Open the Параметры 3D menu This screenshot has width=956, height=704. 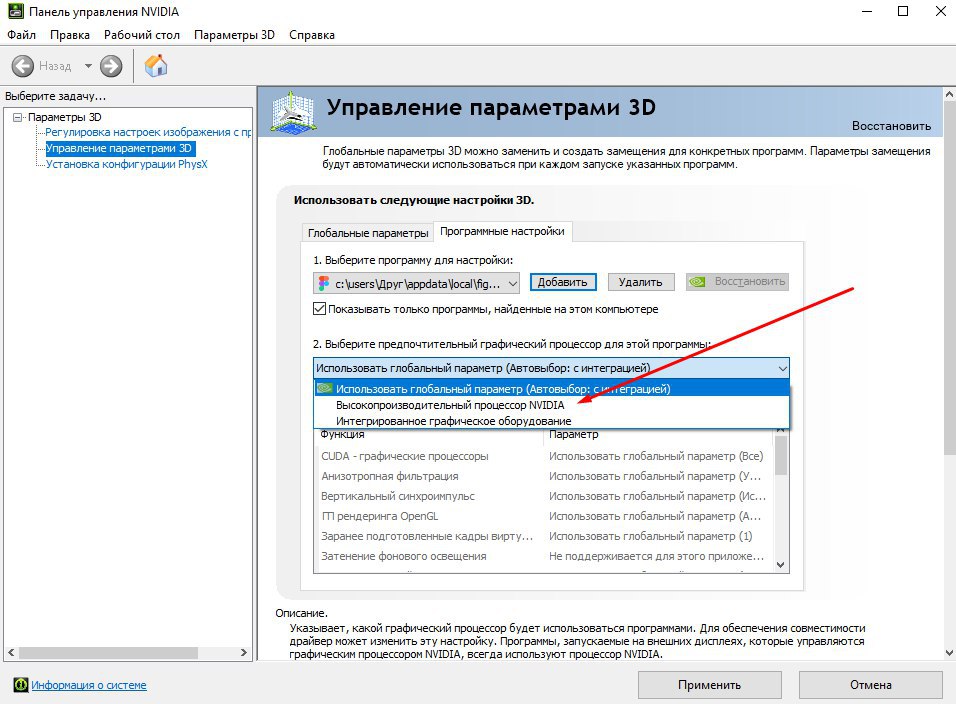point(234,35)
